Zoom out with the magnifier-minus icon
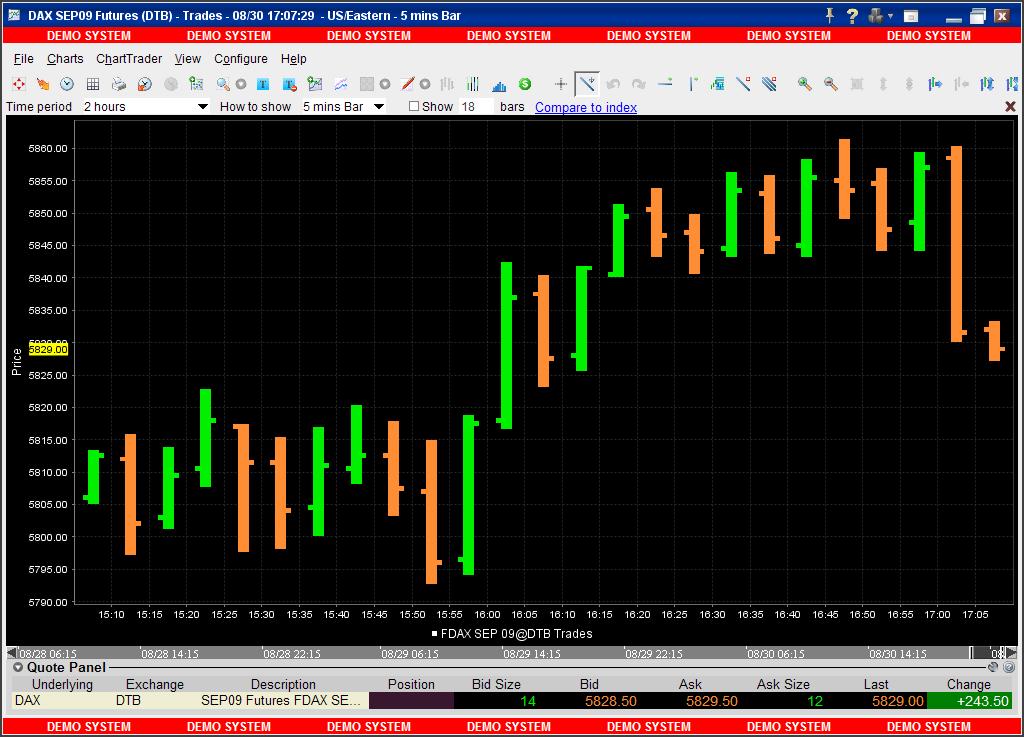 click(828, 82)
